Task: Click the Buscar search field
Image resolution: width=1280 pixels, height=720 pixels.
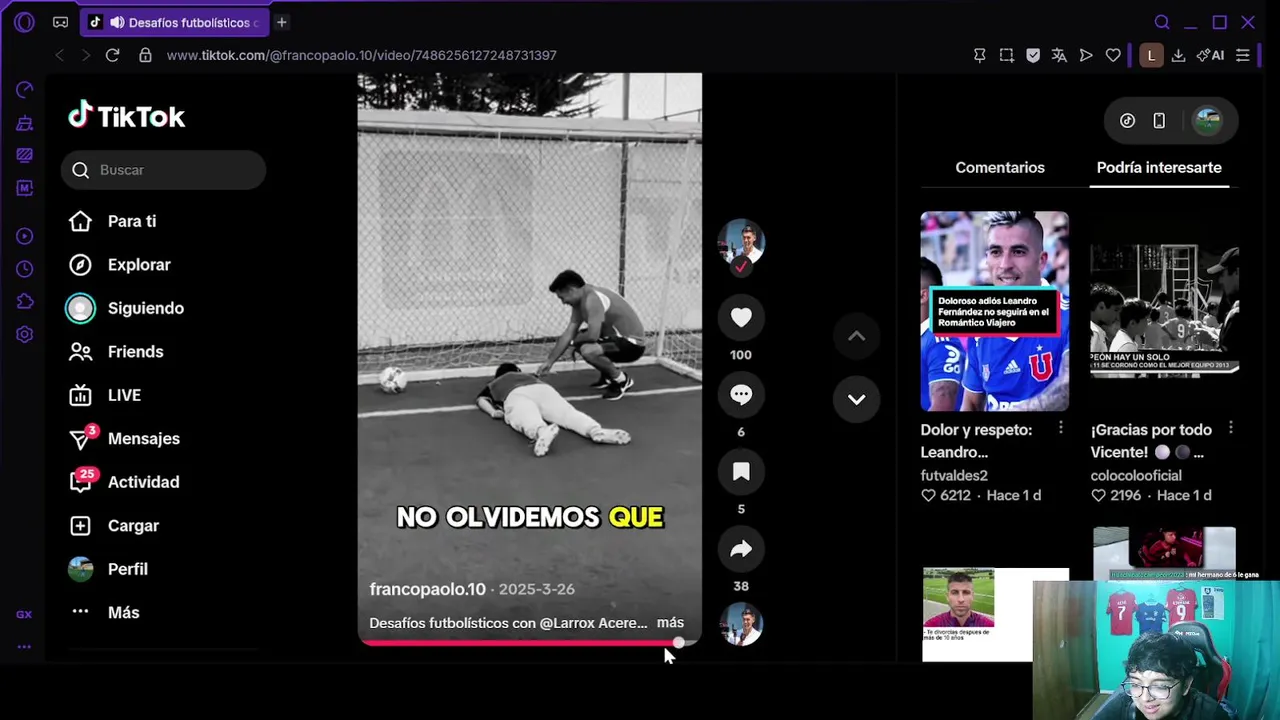Action: click(x=164, y=170)
